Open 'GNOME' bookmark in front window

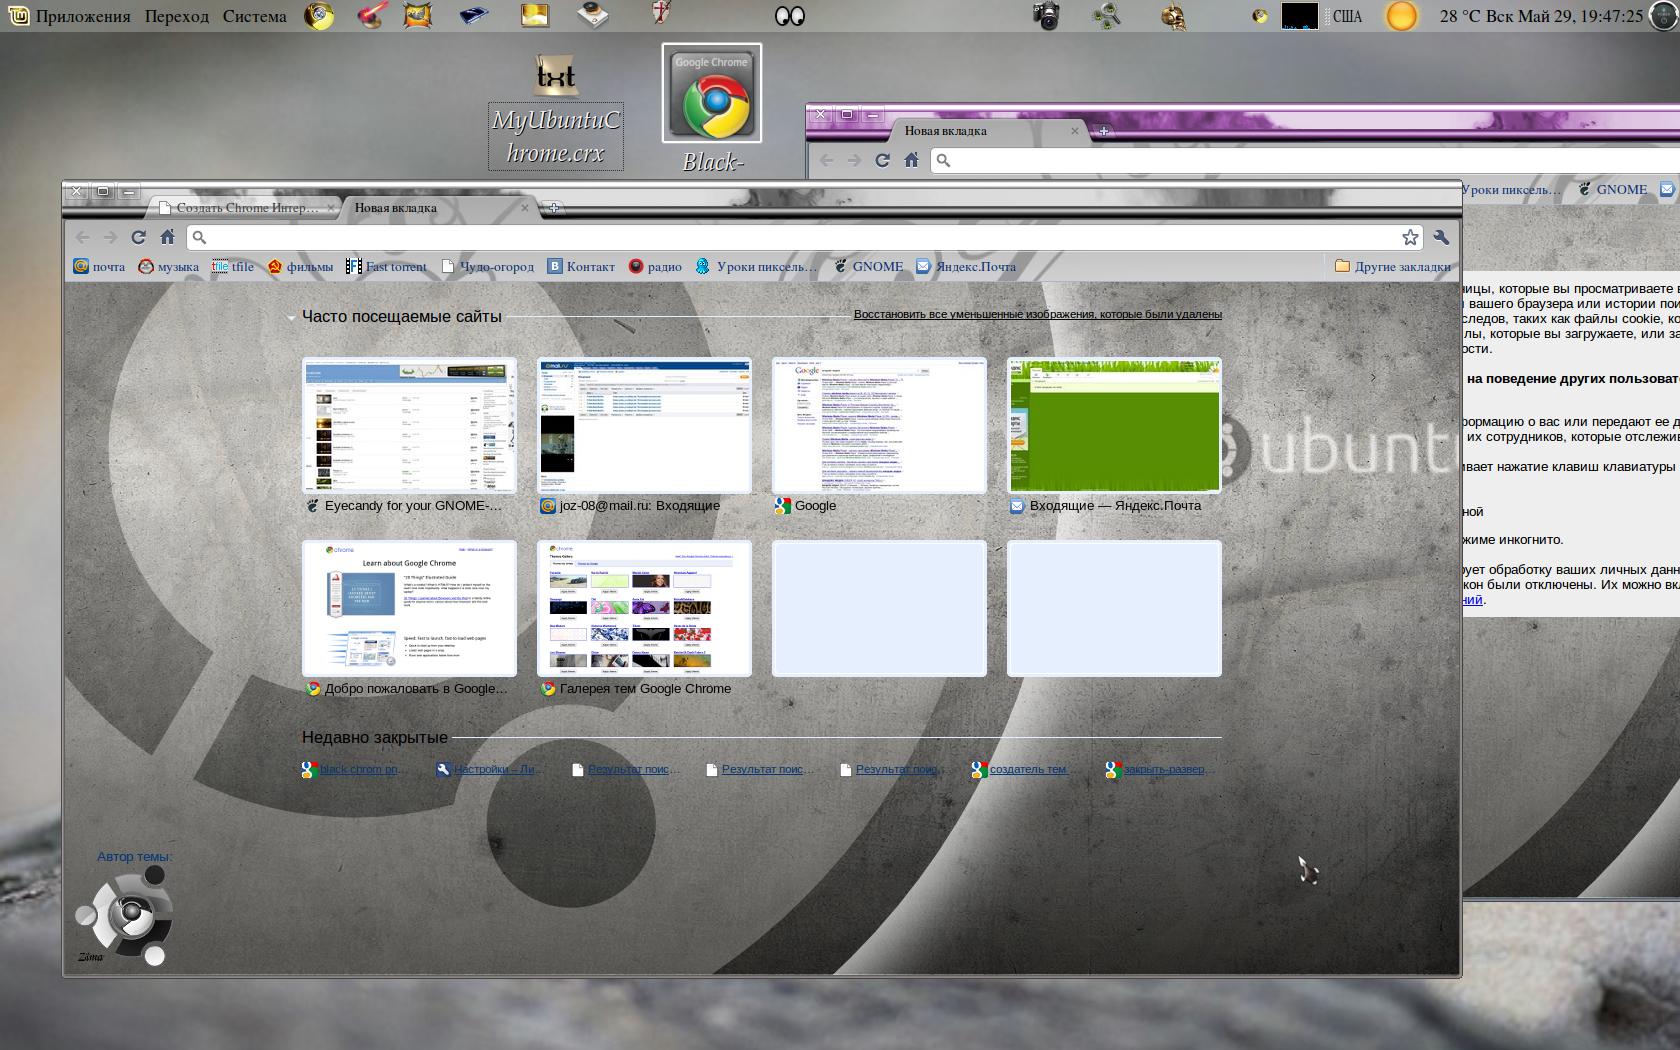click(868, 266)
